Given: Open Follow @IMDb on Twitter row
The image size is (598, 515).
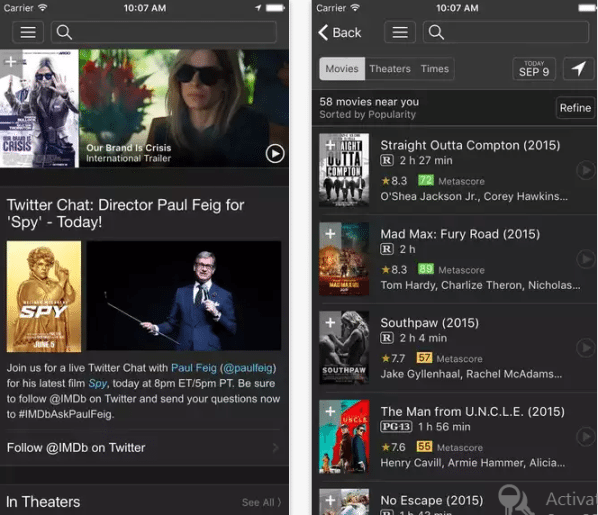Looking at the screenshot, I should tap(144, 448).
